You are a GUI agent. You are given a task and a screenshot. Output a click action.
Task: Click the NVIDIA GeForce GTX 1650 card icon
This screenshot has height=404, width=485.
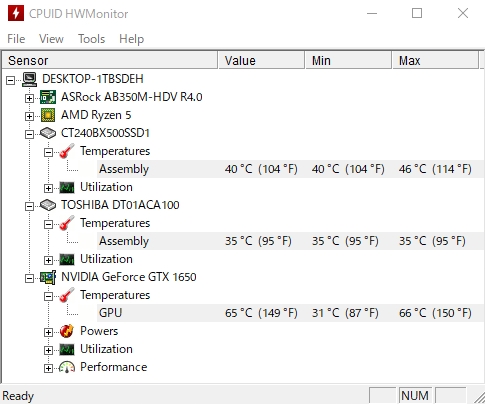(48, 277)
